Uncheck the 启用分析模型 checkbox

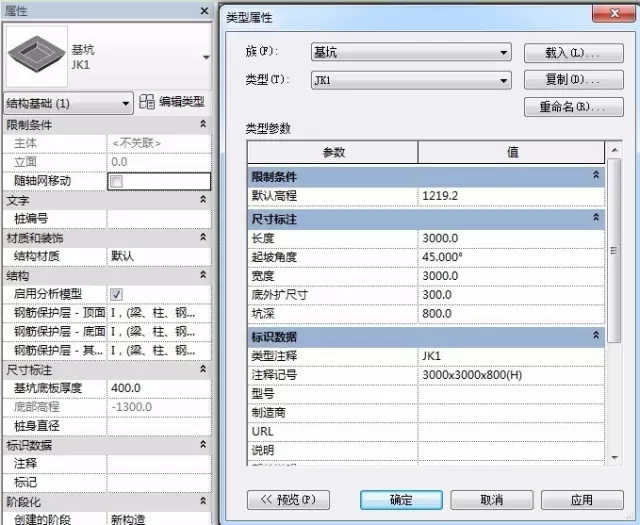click(x=116, y=294)
